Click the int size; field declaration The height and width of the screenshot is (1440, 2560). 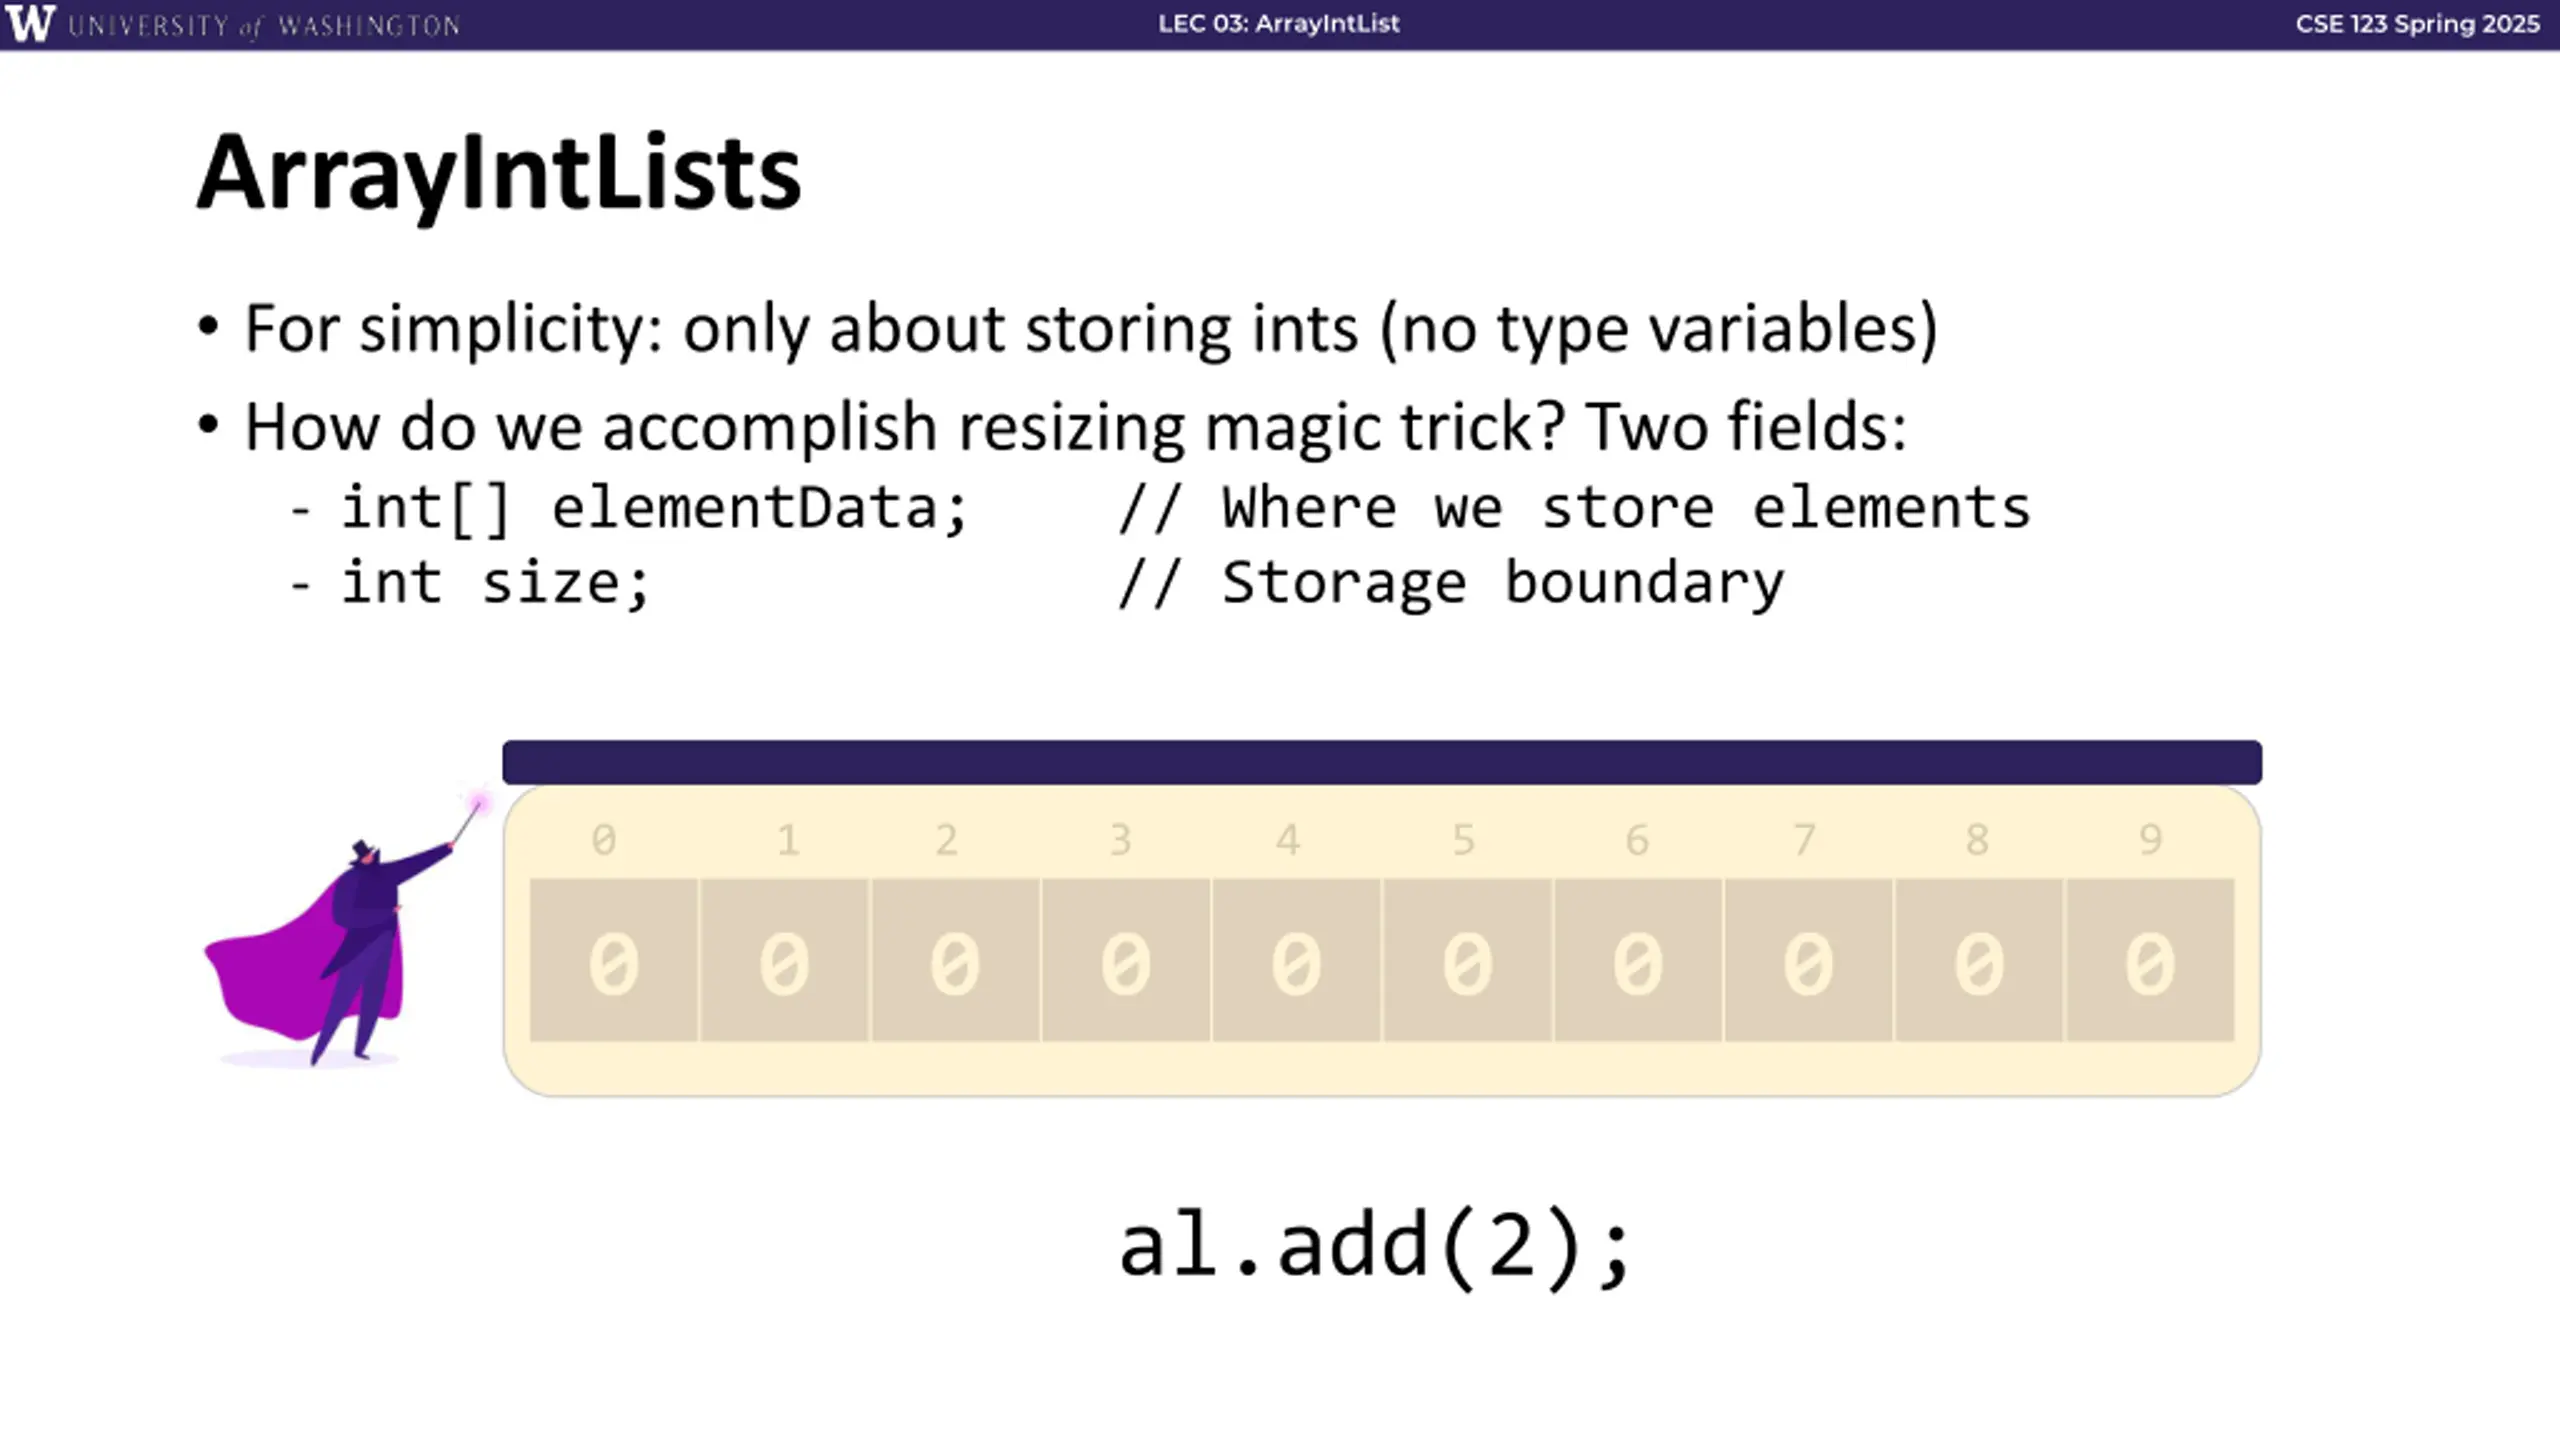click(x=496, y=582)
